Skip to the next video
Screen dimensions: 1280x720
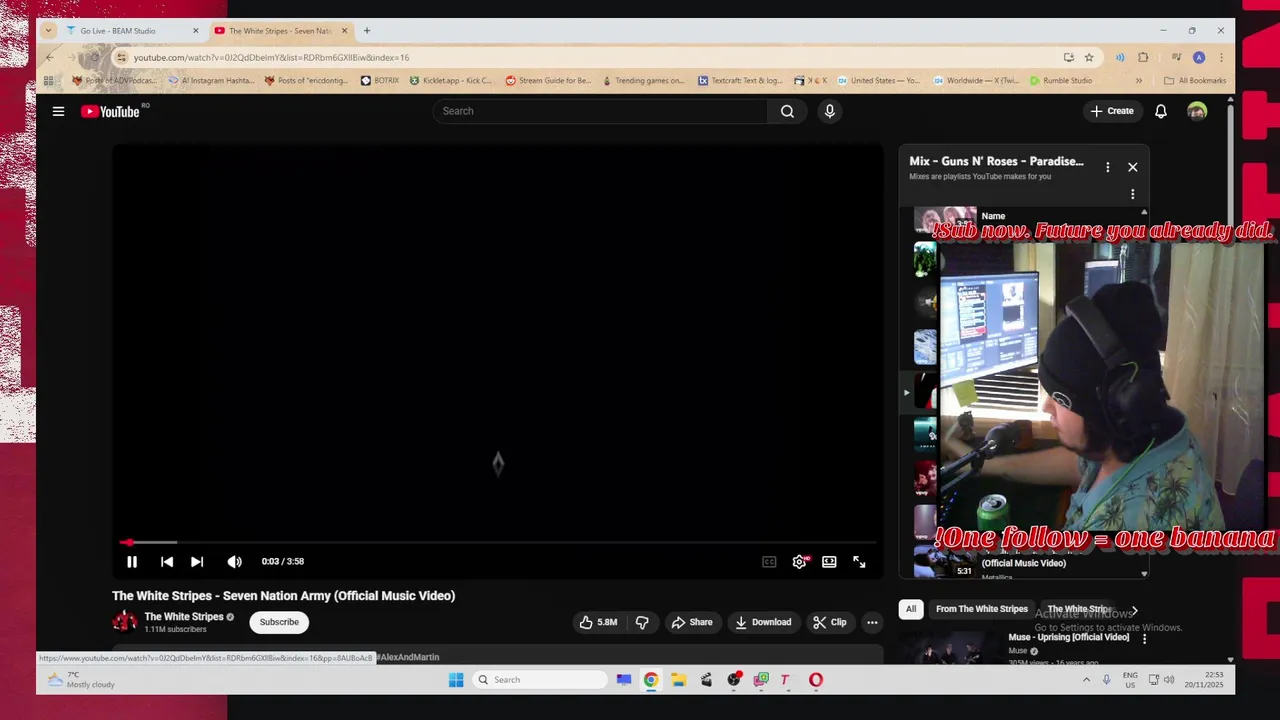coord(197,562)
